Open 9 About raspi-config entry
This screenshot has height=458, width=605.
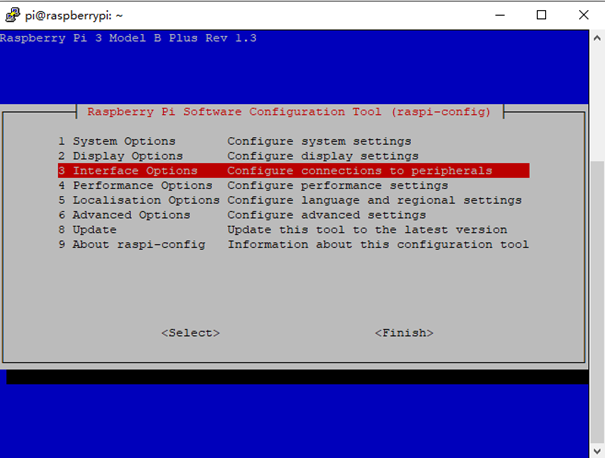(293, 244)
